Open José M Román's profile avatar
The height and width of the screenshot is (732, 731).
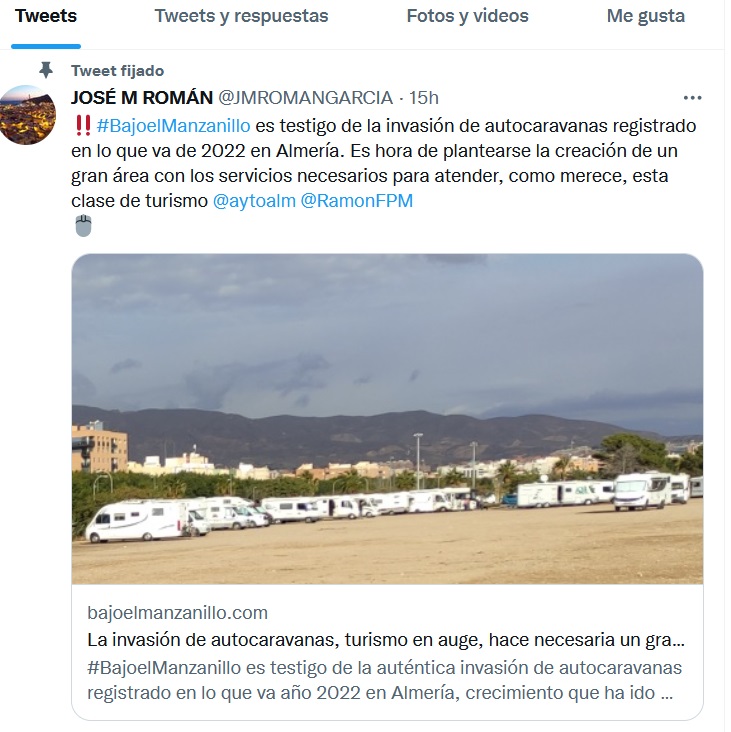click(28, 115)
